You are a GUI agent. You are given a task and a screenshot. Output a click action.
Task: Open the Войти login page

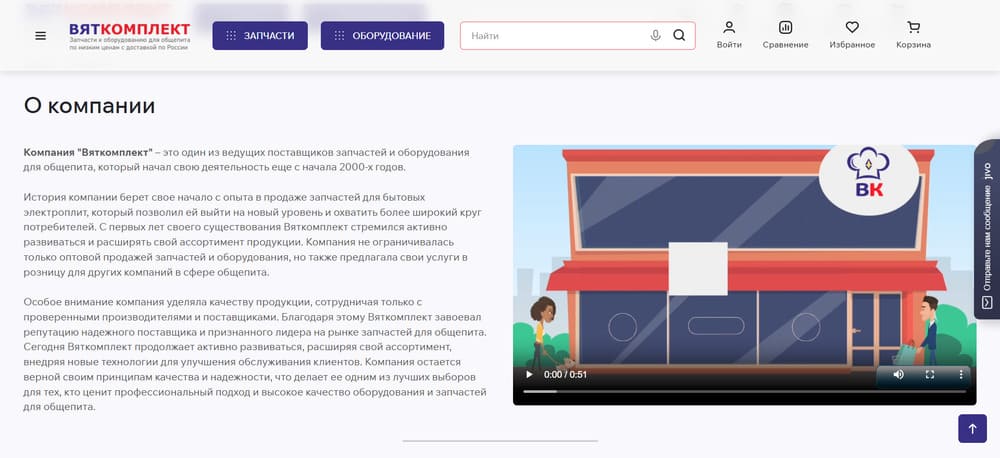(x=729, y=35)
